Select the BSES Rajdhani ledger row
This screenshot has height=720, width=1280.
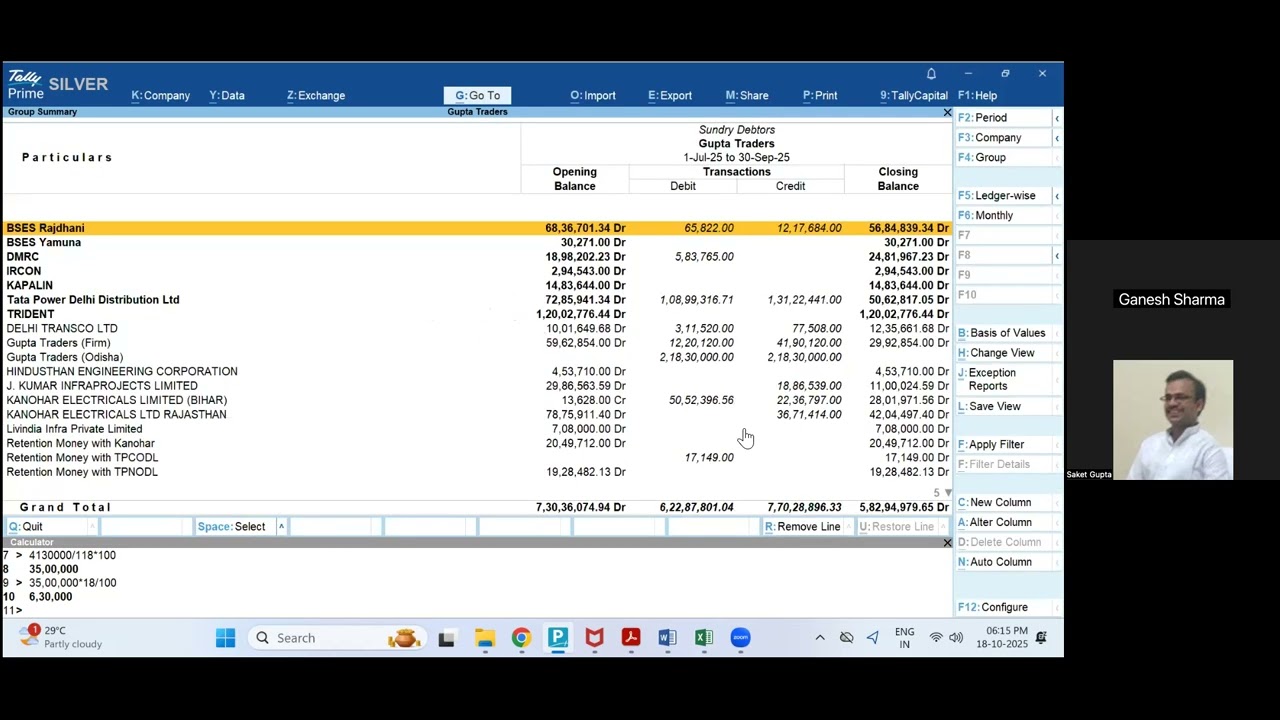[x=477, y=228]
